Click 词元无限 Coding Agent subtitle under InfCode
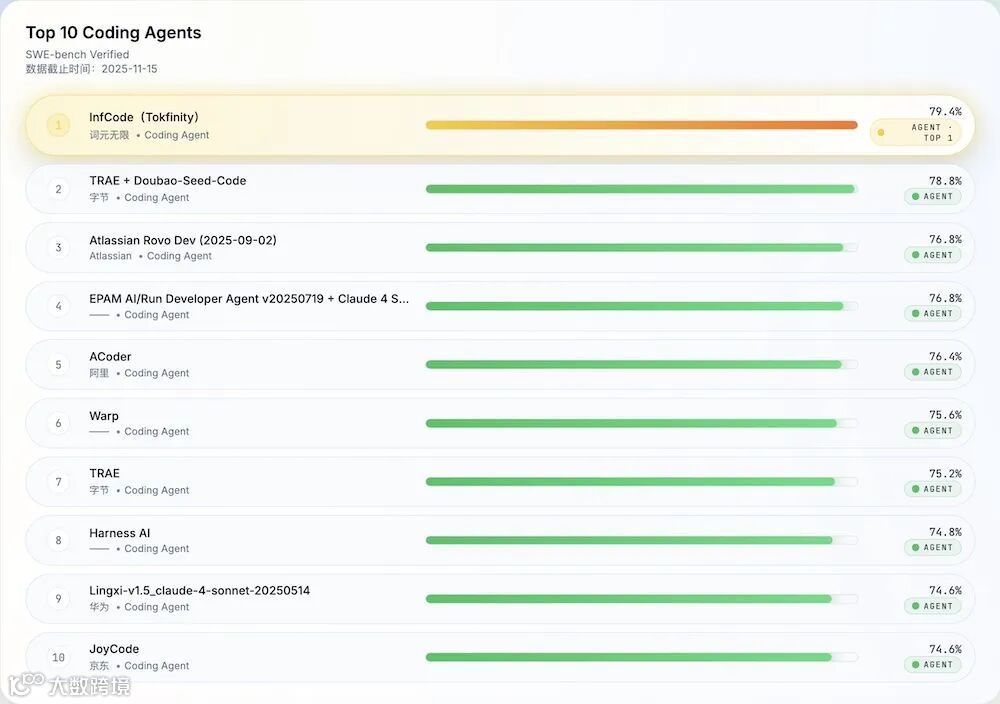The height and width of the screenshot is (704, 1000). 149,135
